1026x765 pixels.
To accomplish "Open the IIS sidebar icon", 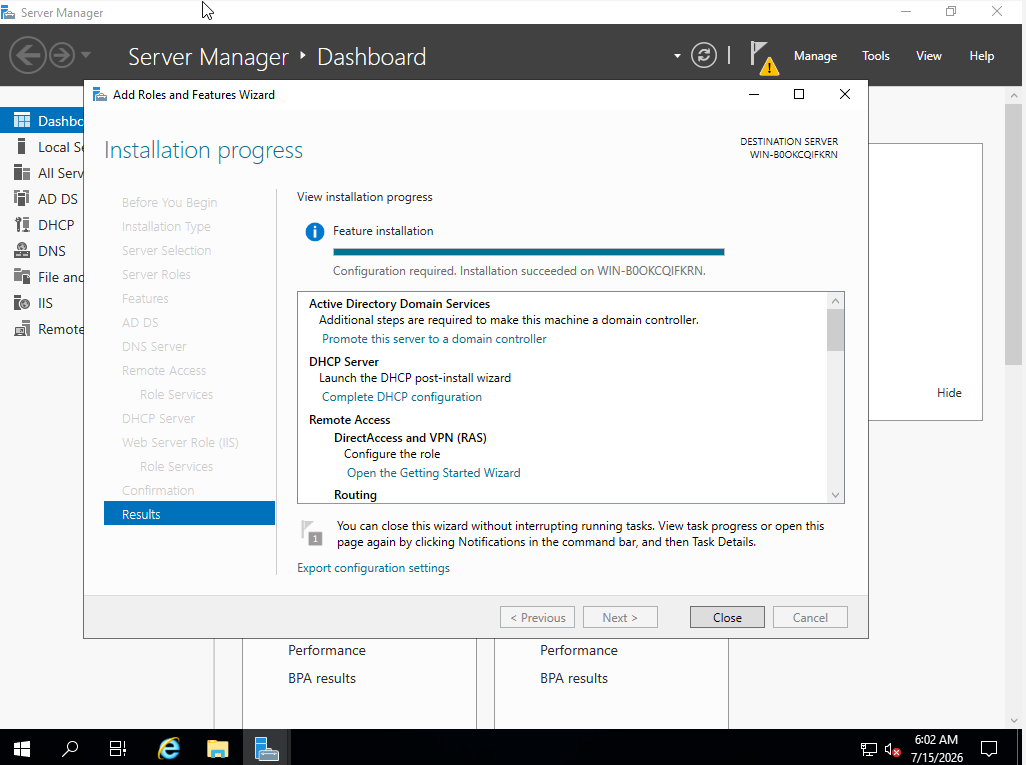I will 22,303.
